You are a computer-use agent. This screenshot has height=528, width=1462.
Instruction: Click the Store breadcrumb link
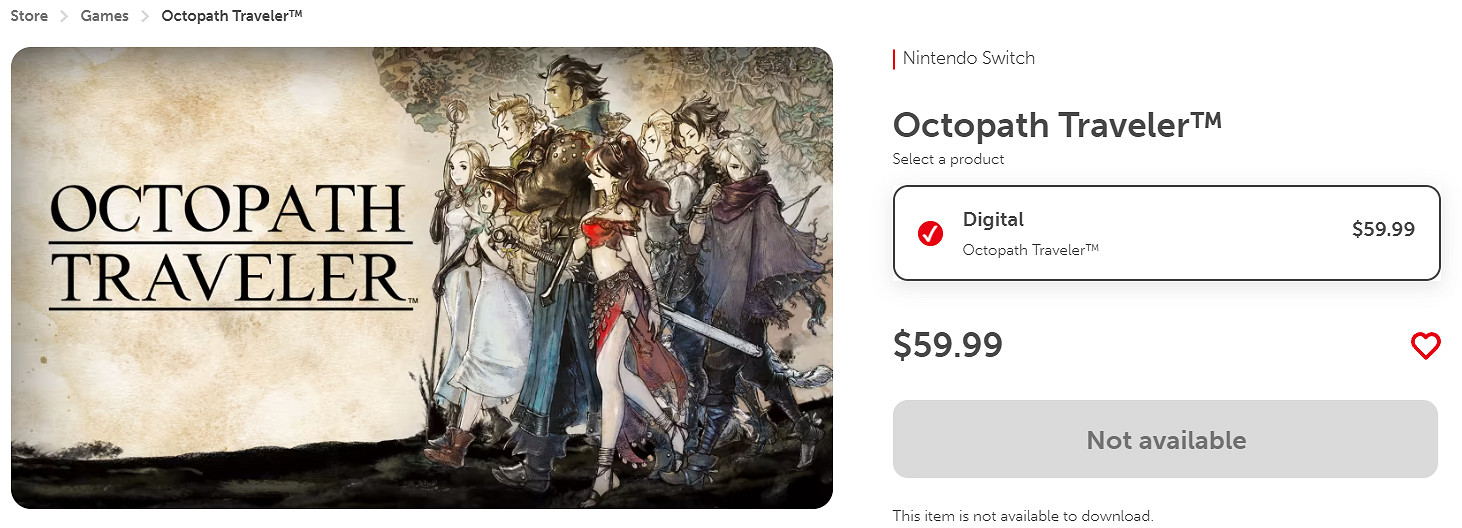coord(29,16)
